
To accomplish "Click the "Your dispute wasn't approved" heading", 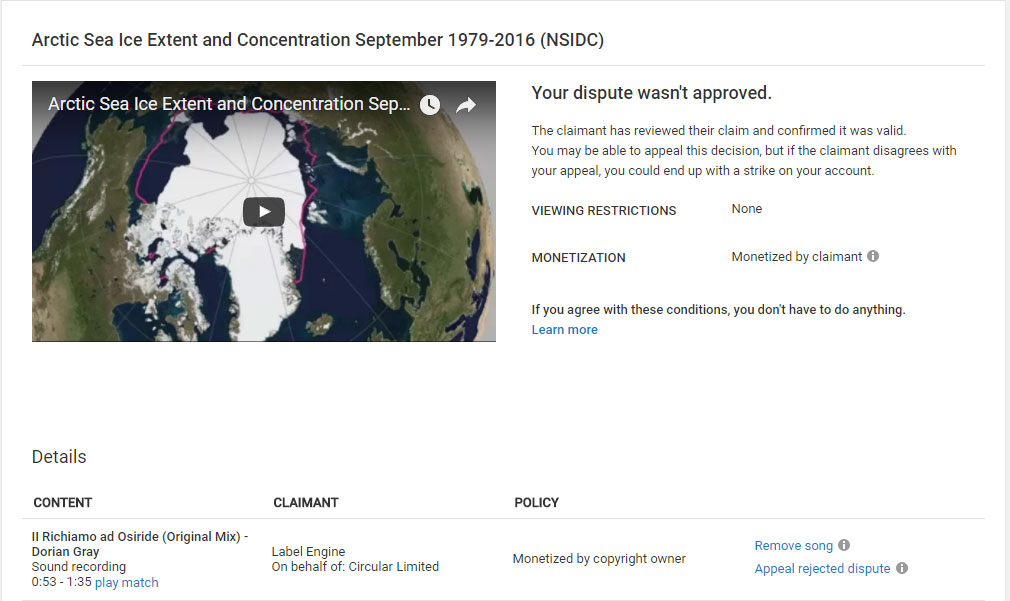I will 651,93.
